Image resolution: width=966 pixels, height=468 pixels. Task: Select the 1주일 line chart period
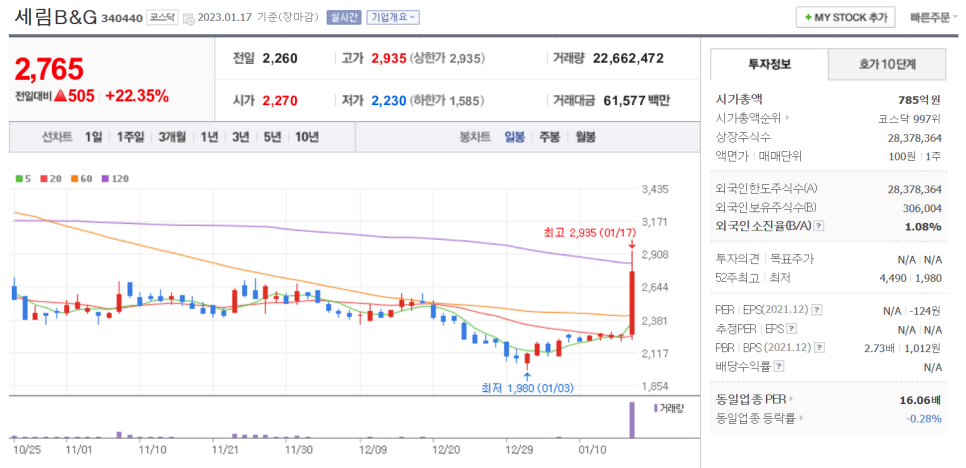130,137
